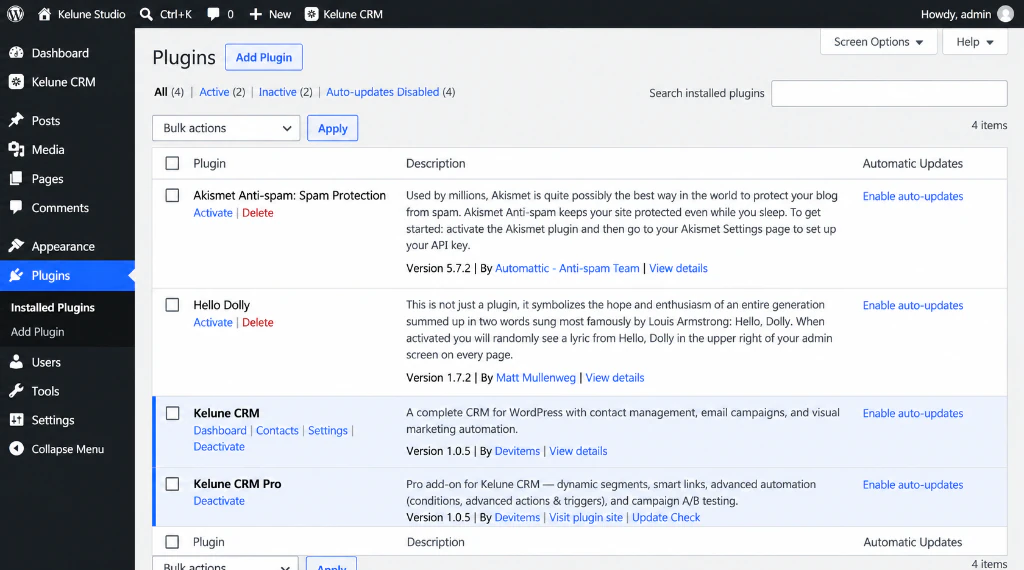Enable auto-updates for Kelune CRM Pro

click(x=913, y=484)
